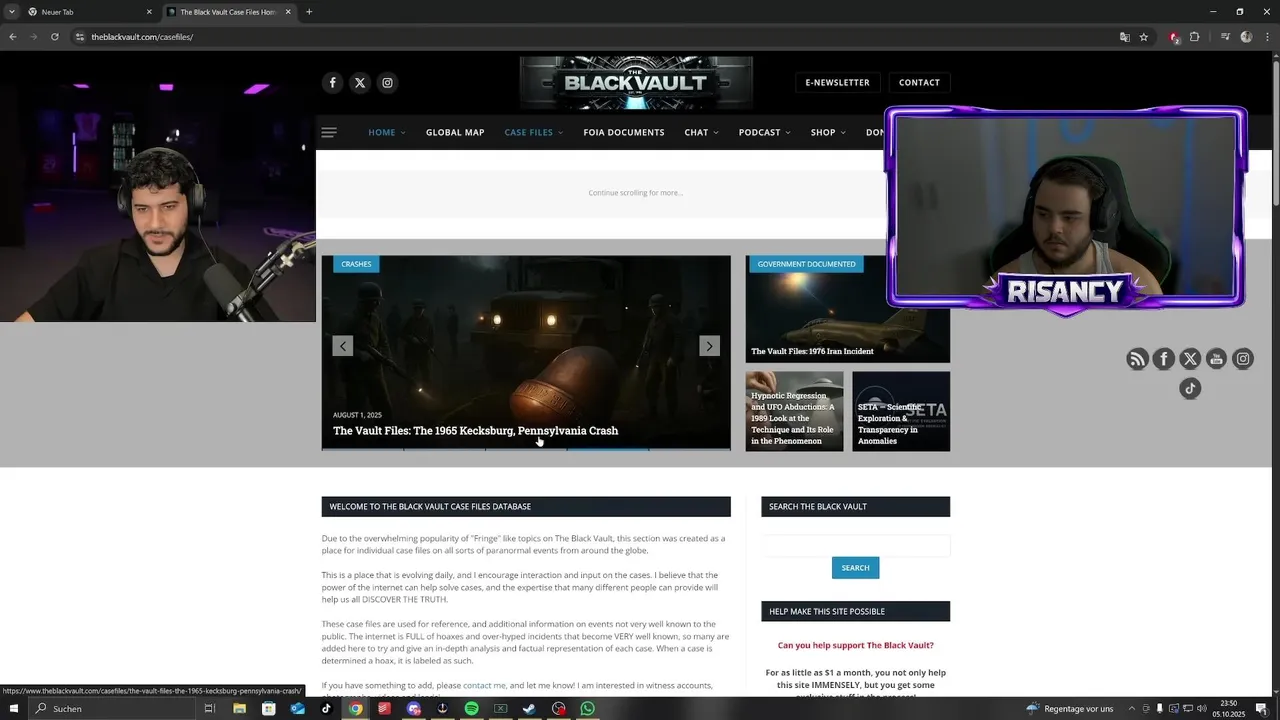Reload the page with browser refresh icon

54,37
